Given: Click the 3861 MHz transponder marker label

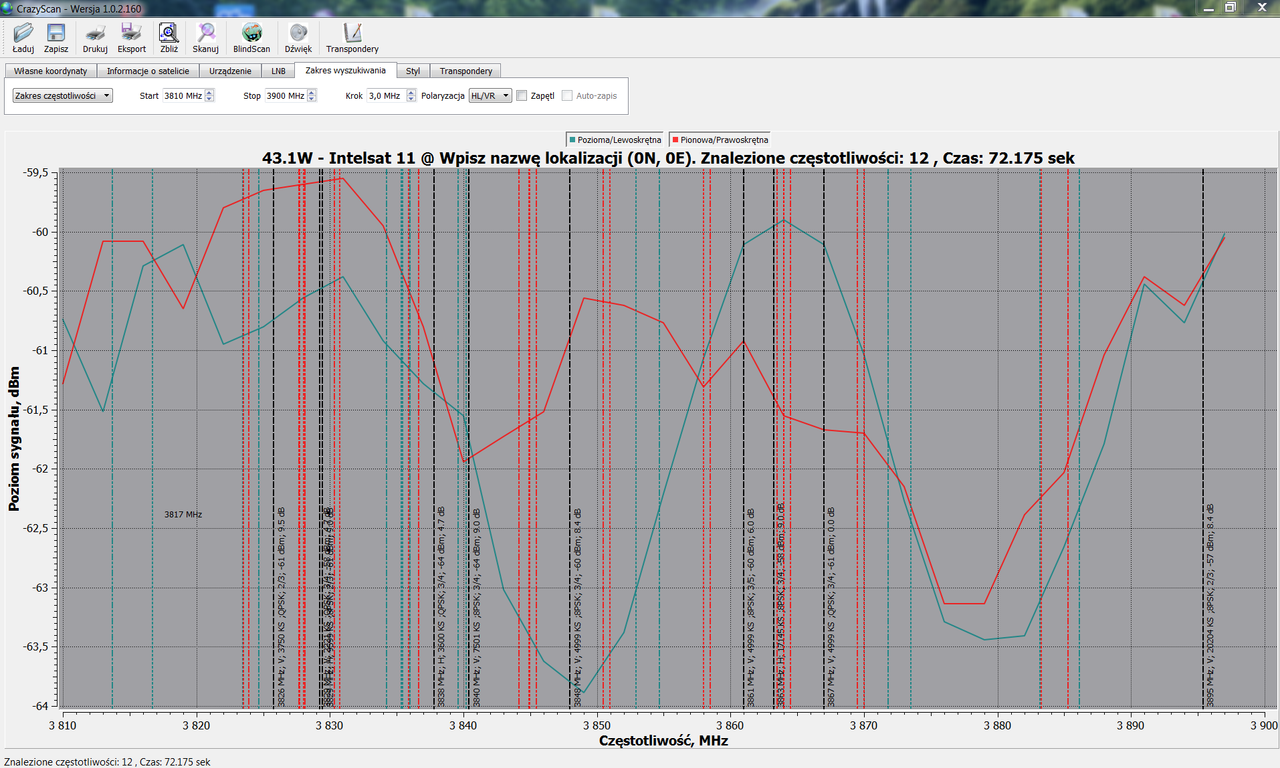Looking at the screenshot, I should pos(751,606).
